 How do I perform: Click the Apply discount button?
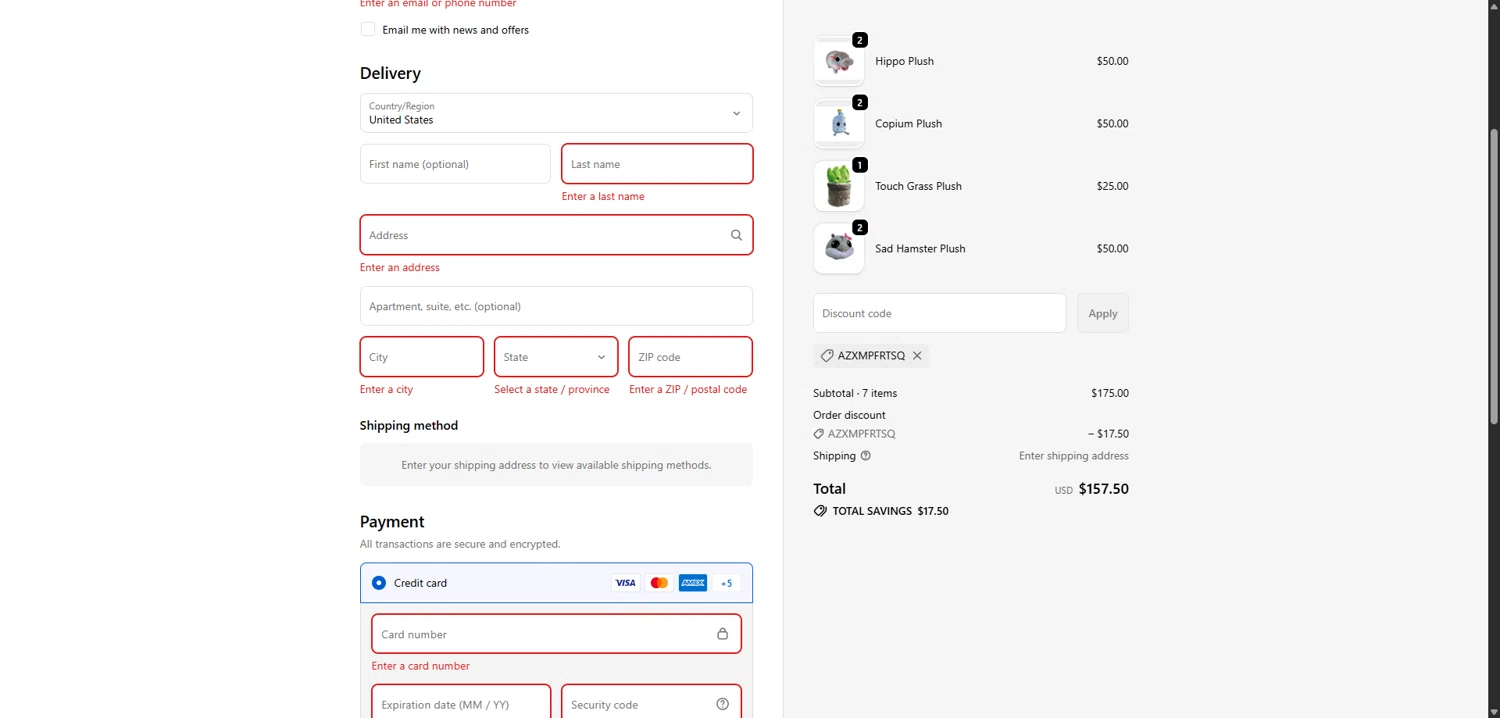click(1103, 313)
